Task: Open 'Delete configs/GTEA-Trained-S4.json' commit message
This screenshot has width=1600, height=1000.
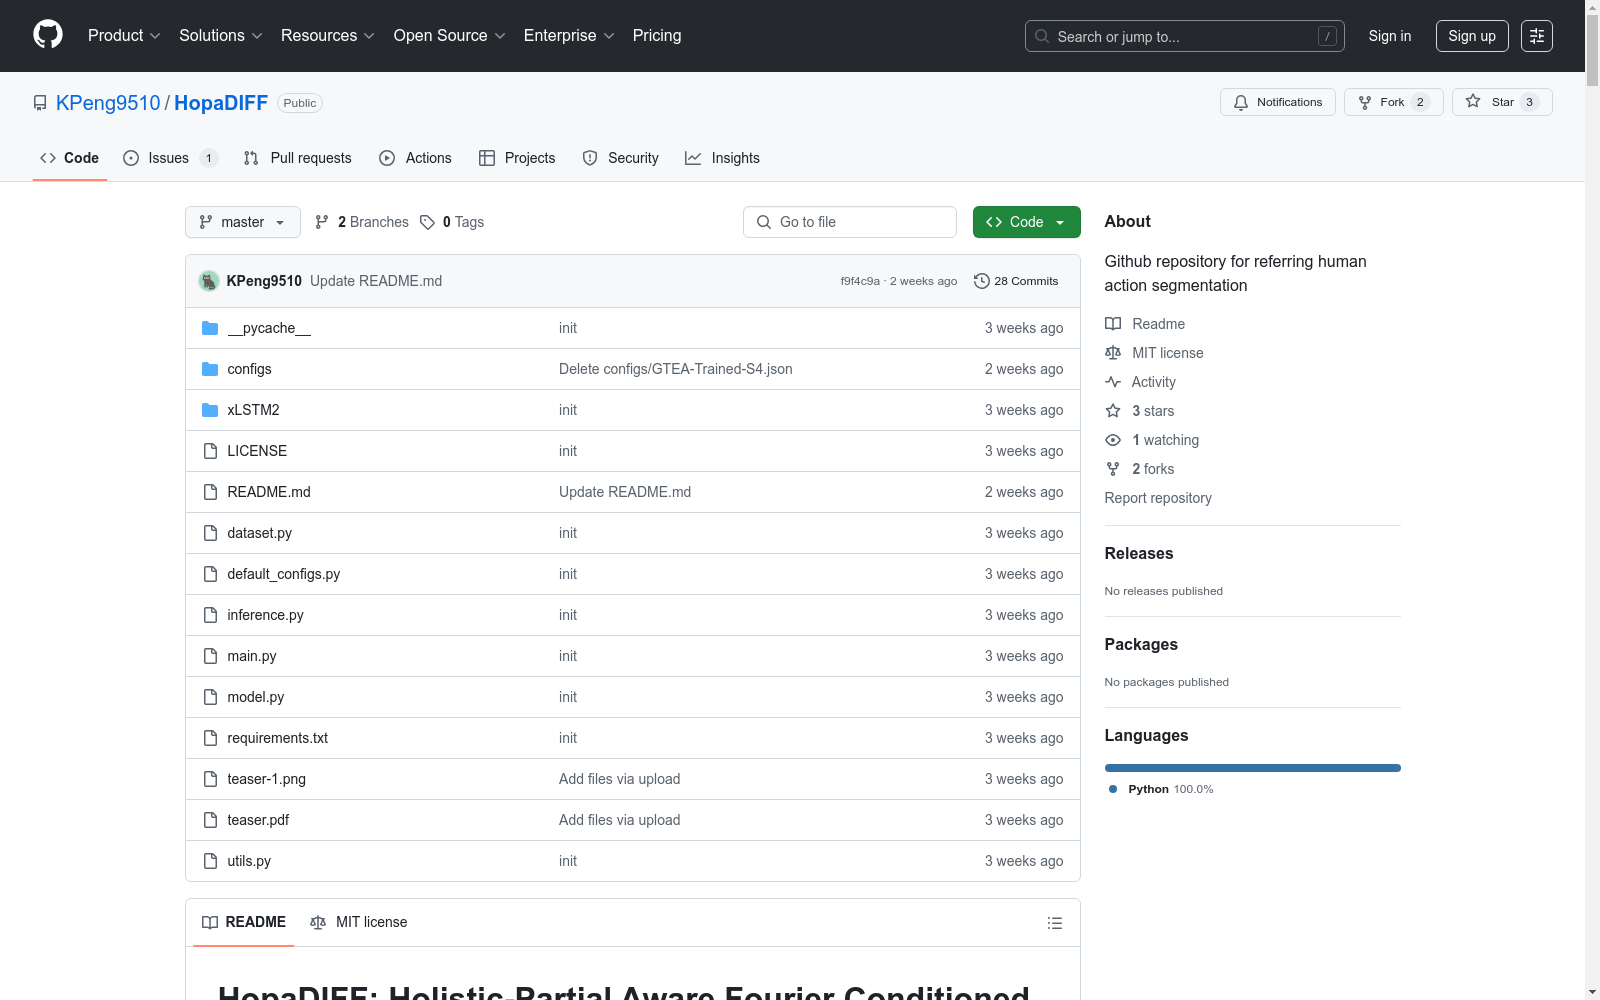Action: point(676,369)
